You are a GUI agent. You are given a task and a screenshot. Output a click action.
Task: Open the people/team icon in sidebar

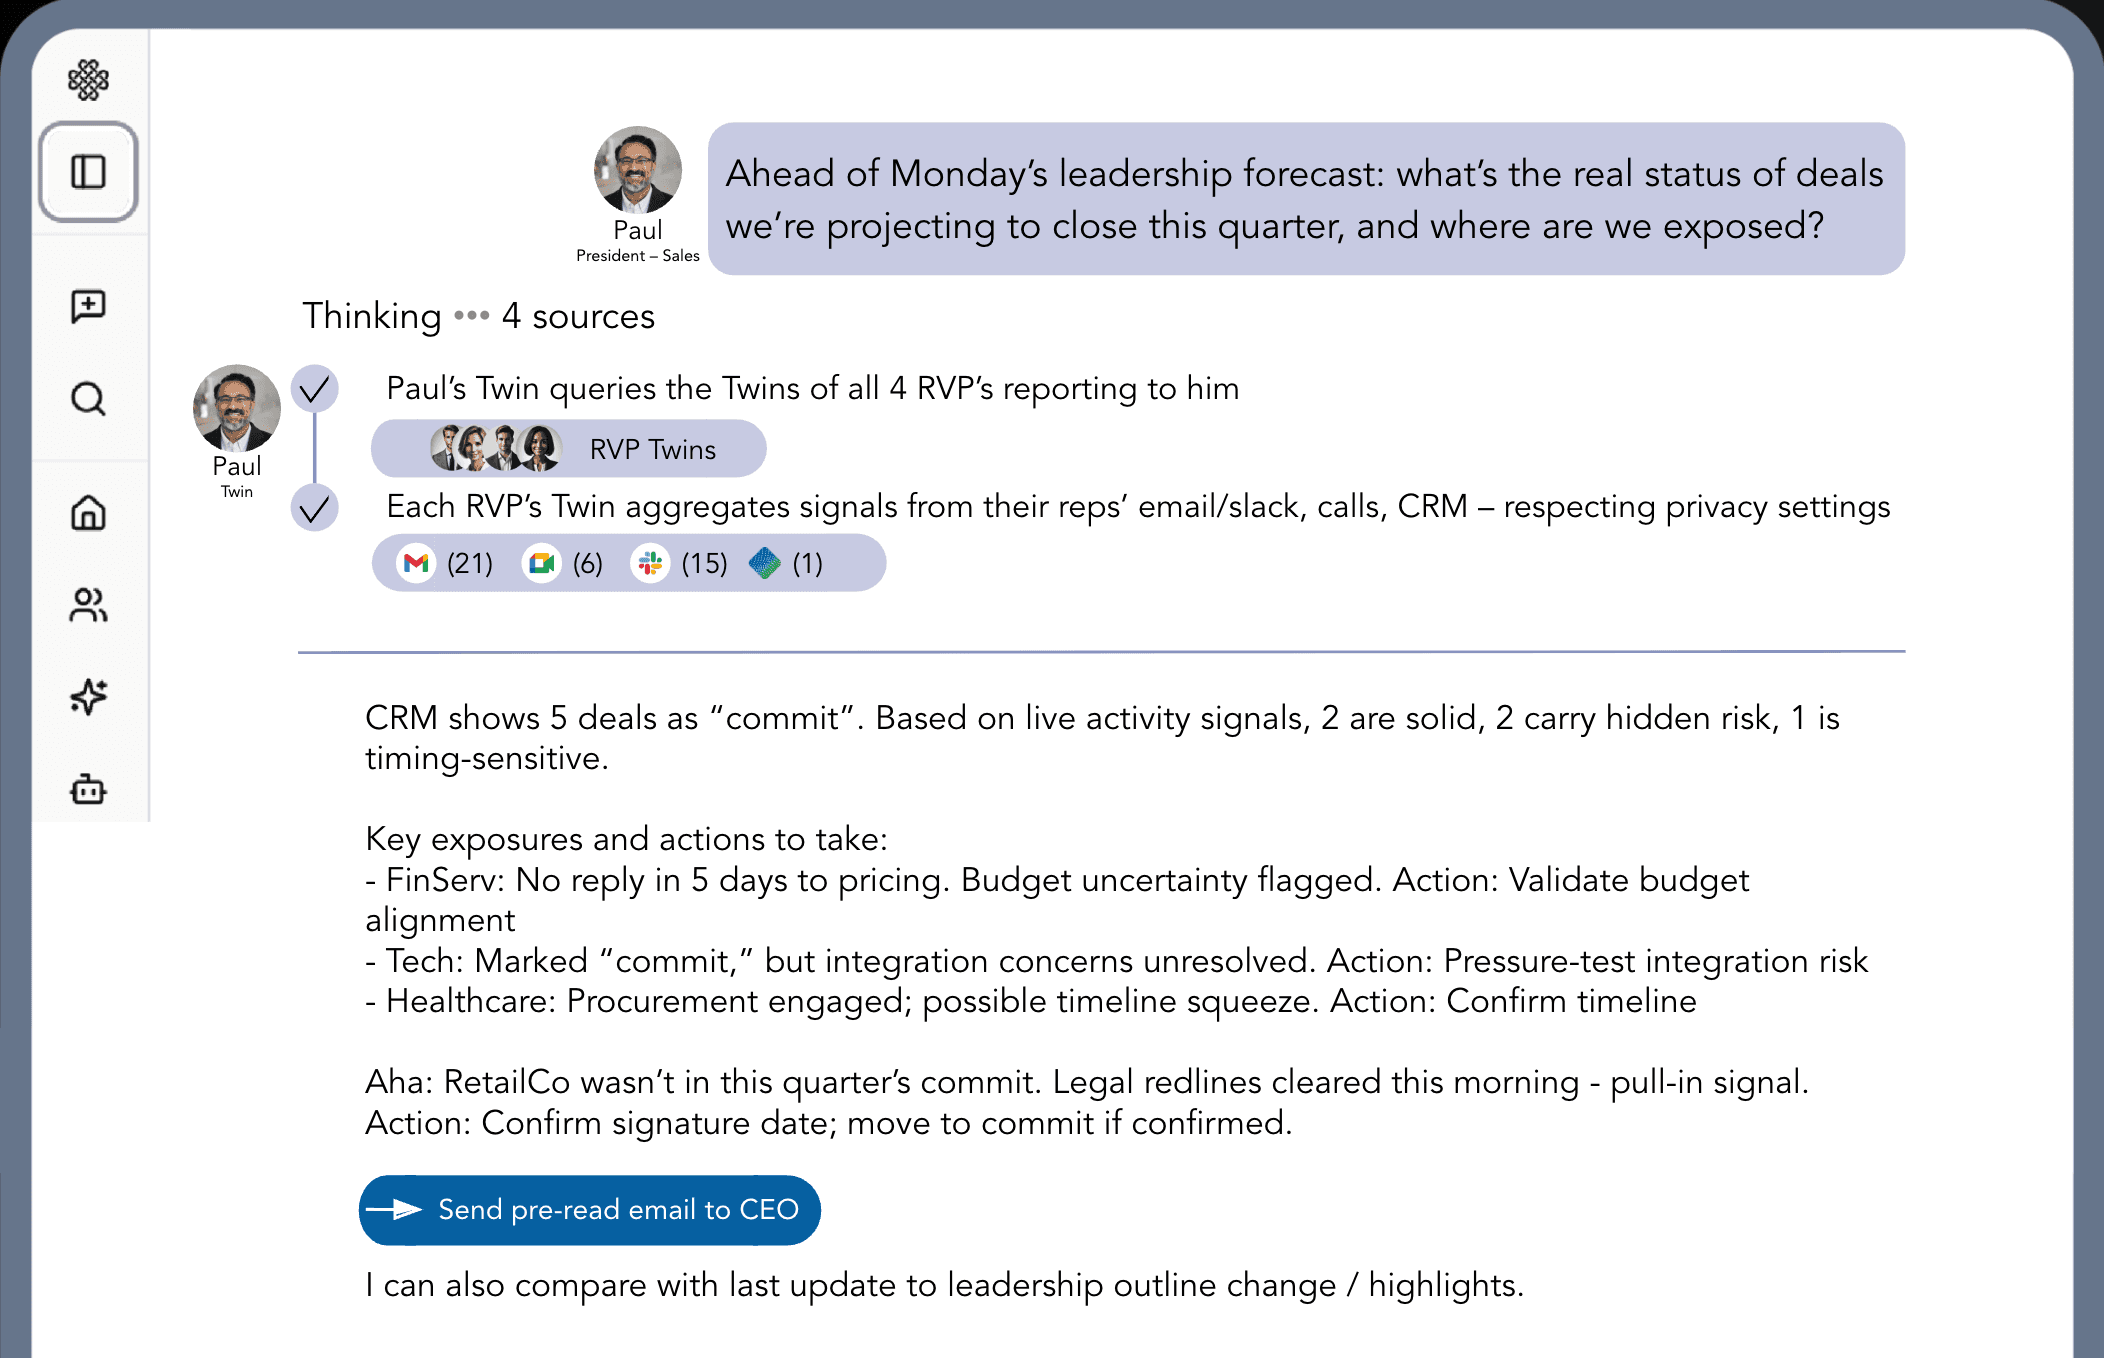pyautogui.click(x=88, y=605)
